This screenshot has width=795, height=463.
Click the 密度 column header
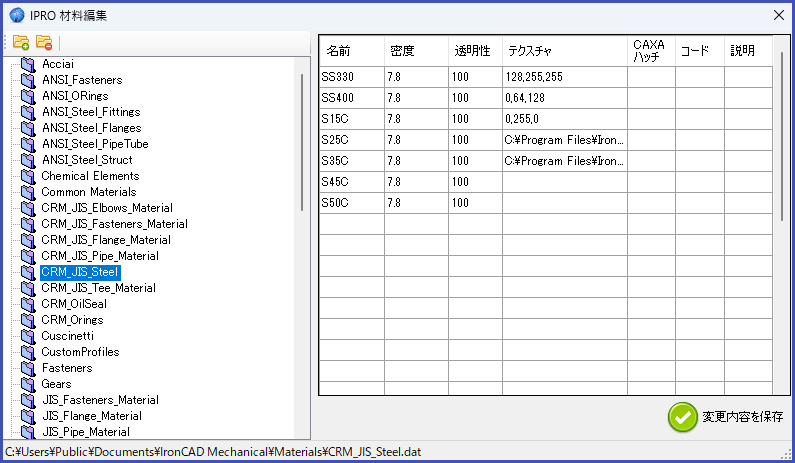click(x=416, y=51)
